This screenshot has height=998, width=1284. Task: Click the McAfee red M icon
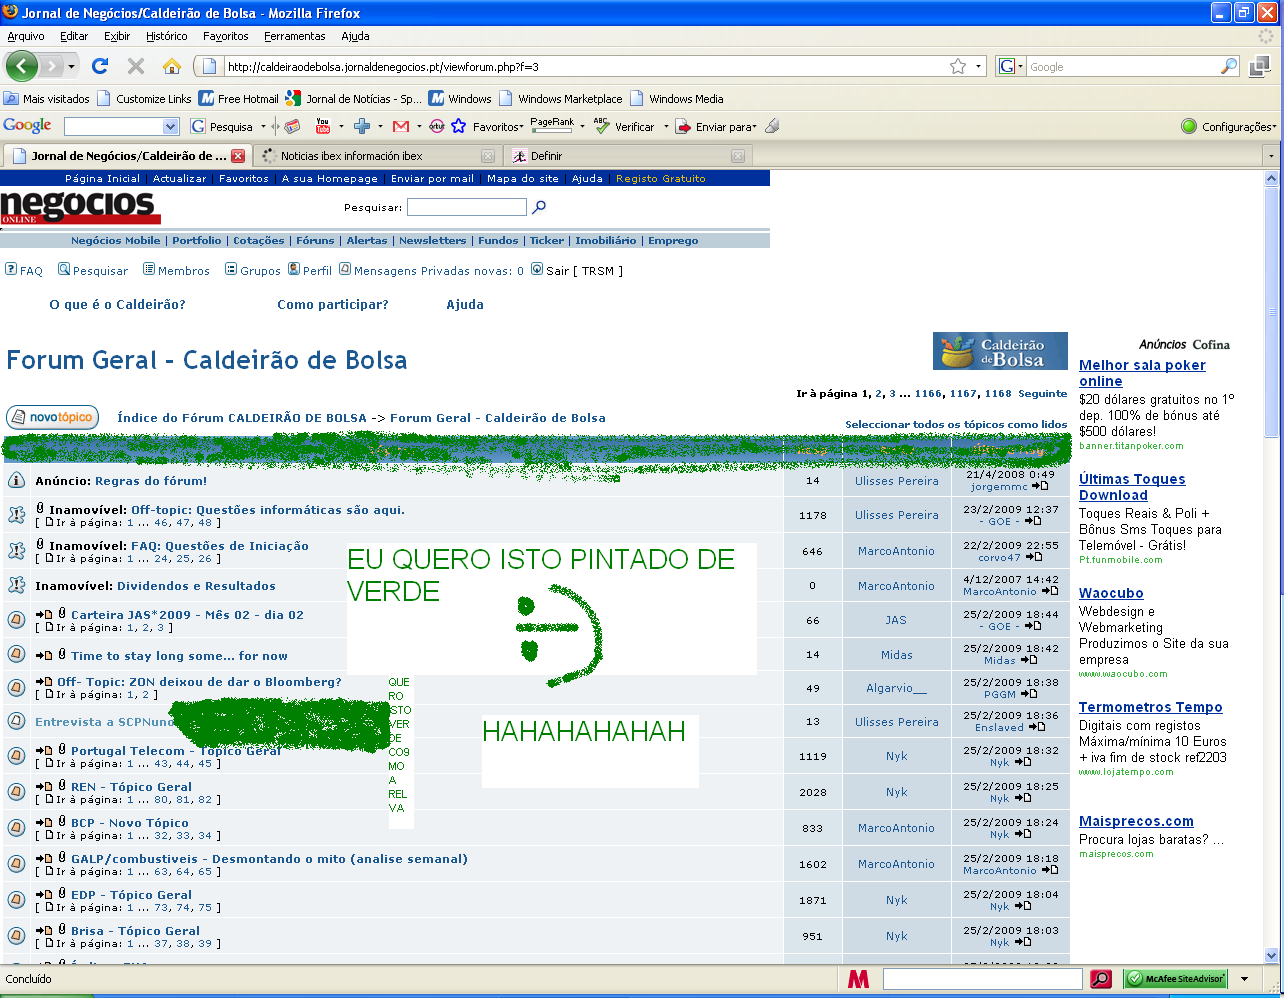click(x=858, y=979)
